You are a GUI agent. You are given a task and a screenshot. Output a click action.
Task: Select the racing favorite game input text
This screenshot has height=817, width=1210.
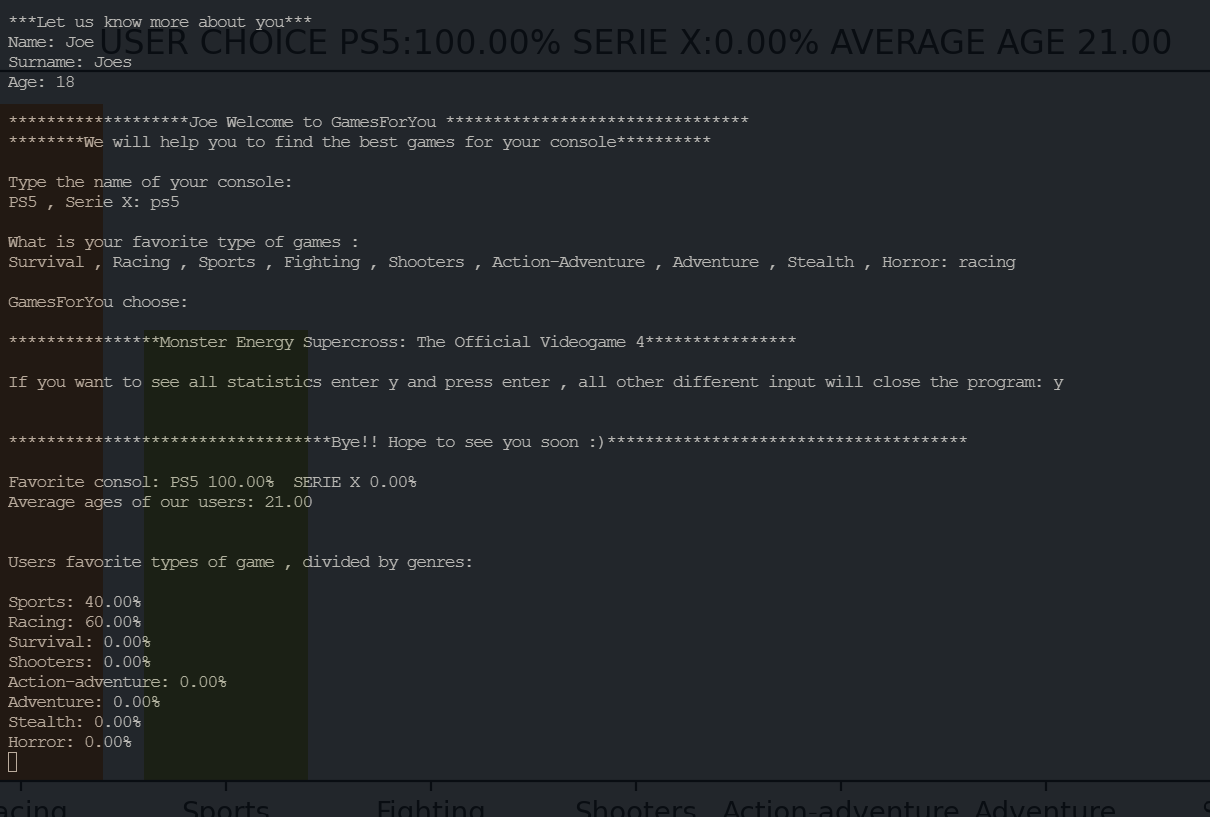[x=987, y=261]
